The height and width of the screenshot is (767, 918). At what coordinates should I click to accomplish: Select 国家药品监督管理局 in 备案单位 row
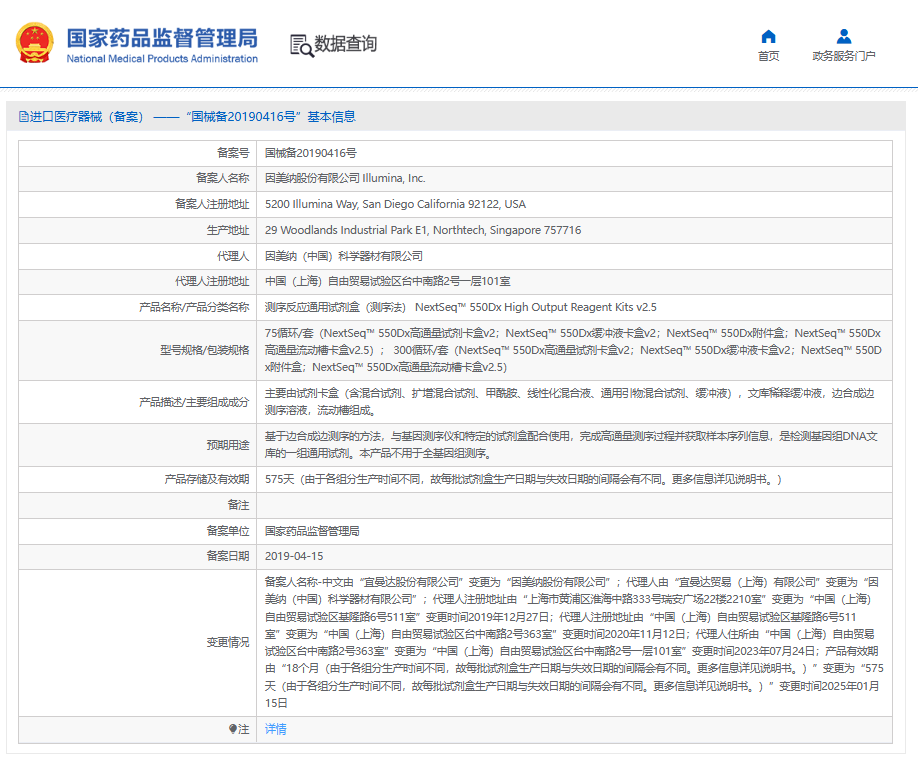(312, 531)
